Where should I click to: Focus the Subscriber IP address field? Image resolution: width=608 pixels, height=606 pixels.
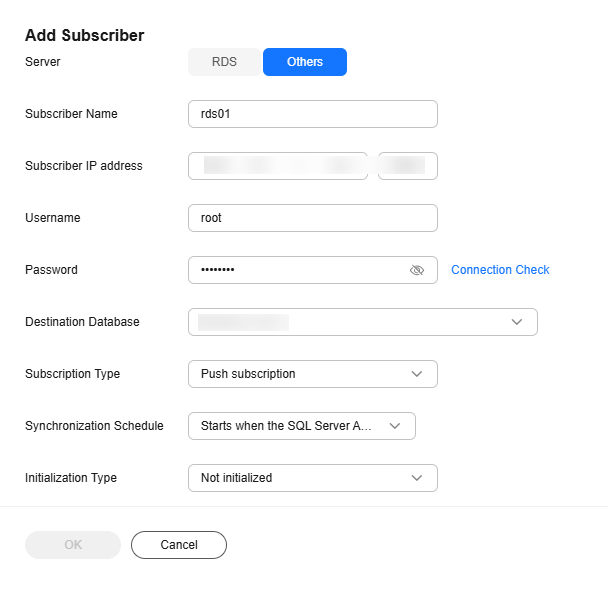click(x=278, y=166)
